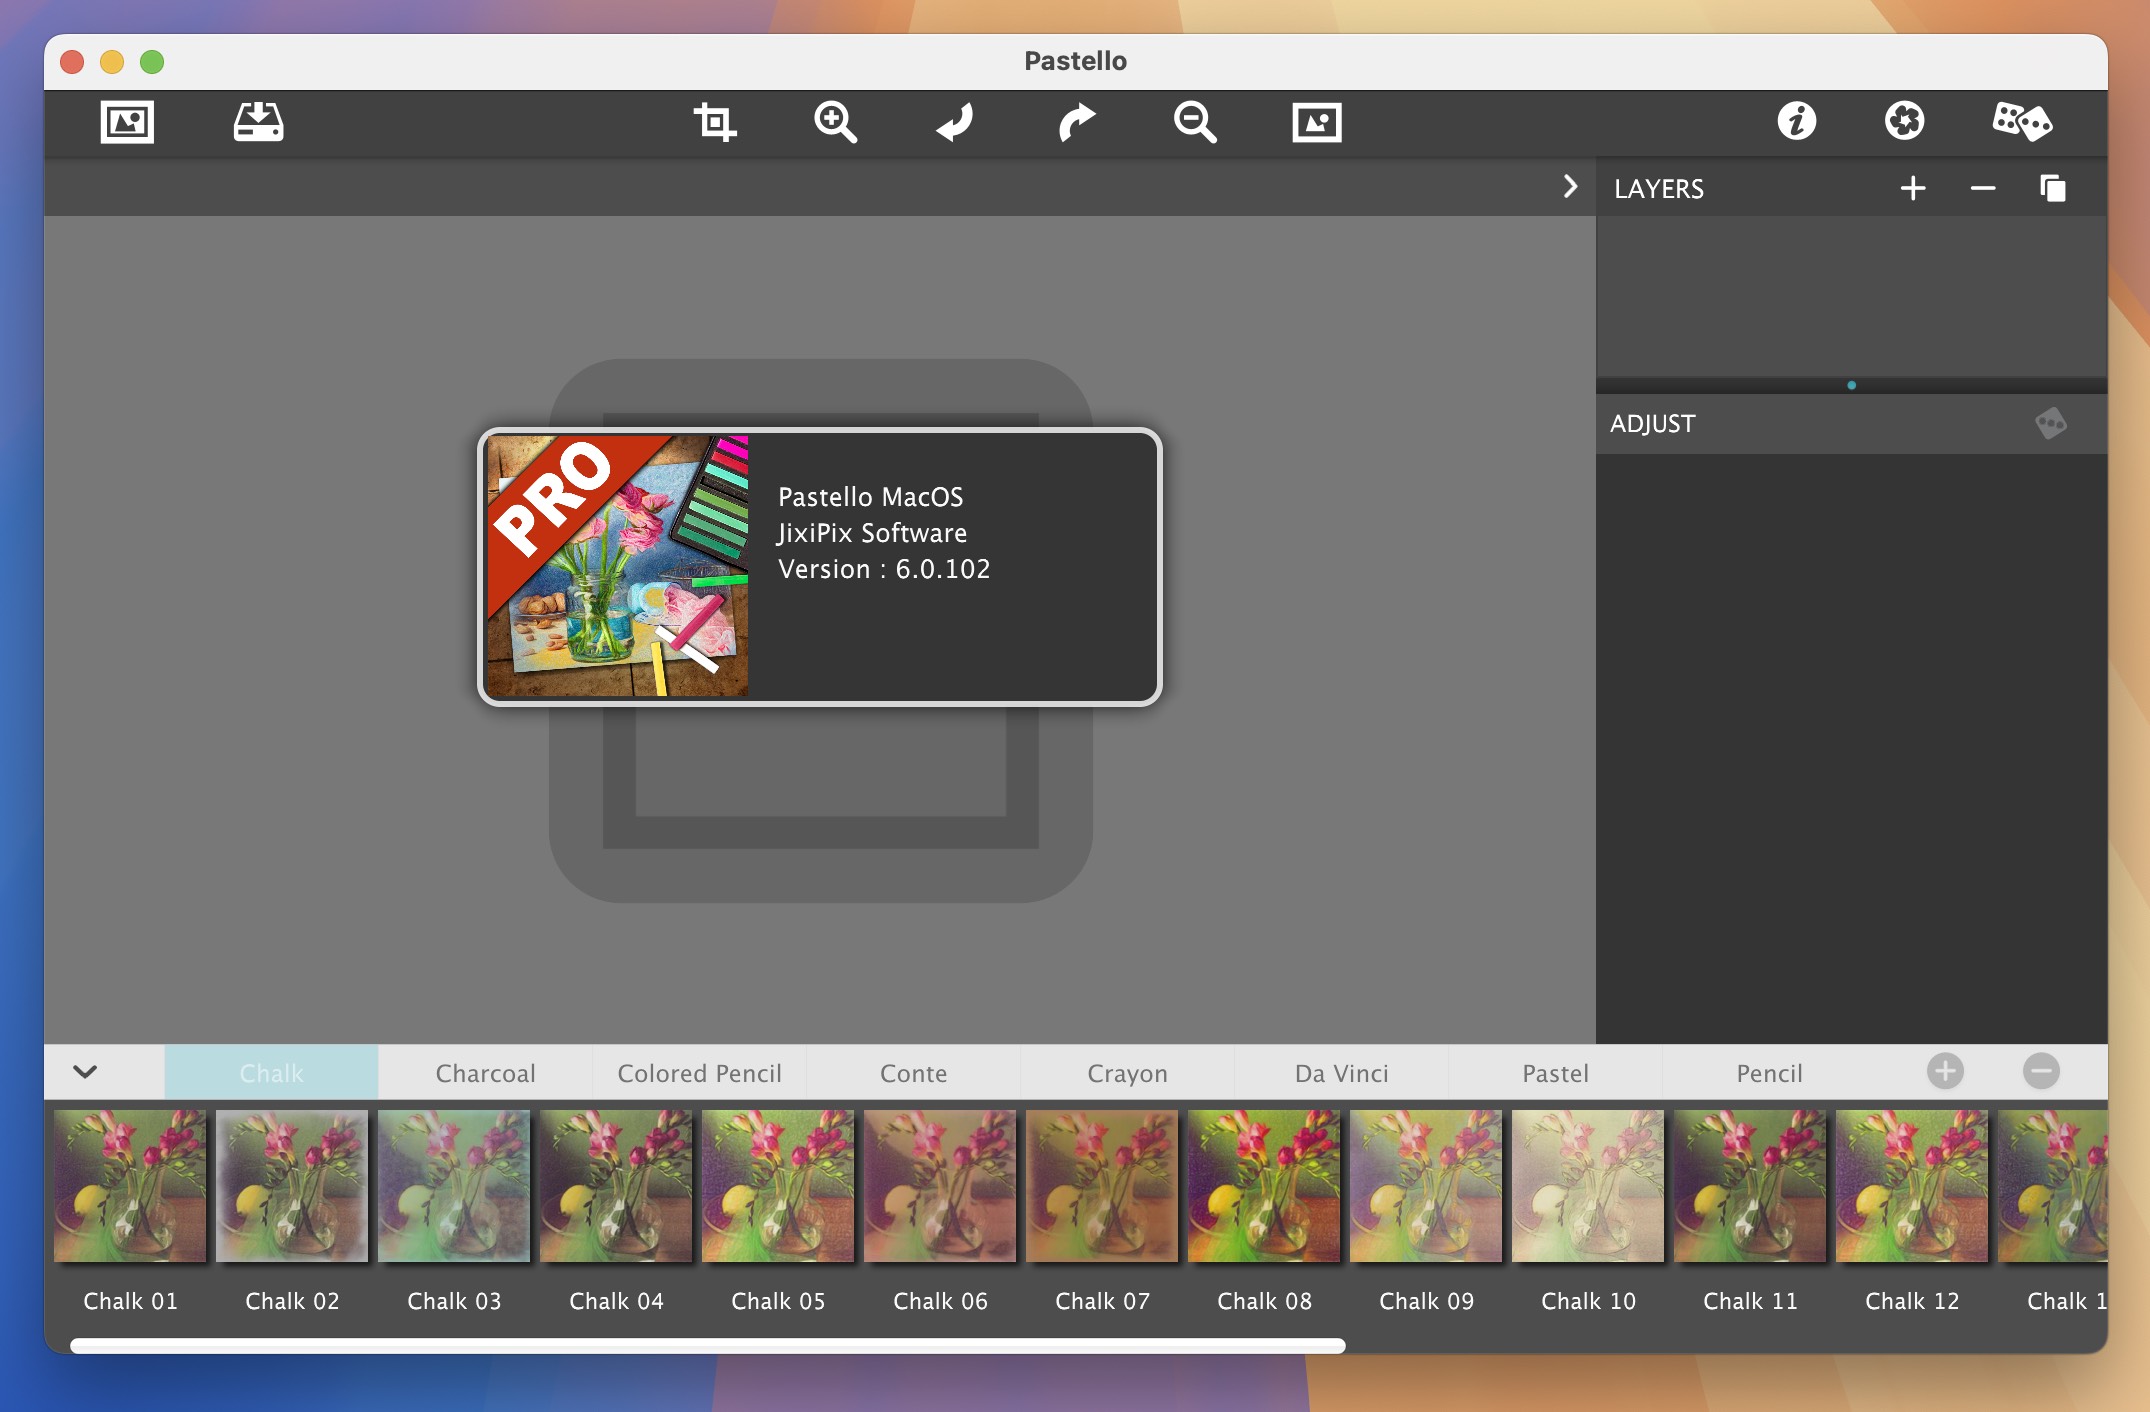Click the JixiPix Software text
The image size is (2150, 1412).
pos(872,533)
